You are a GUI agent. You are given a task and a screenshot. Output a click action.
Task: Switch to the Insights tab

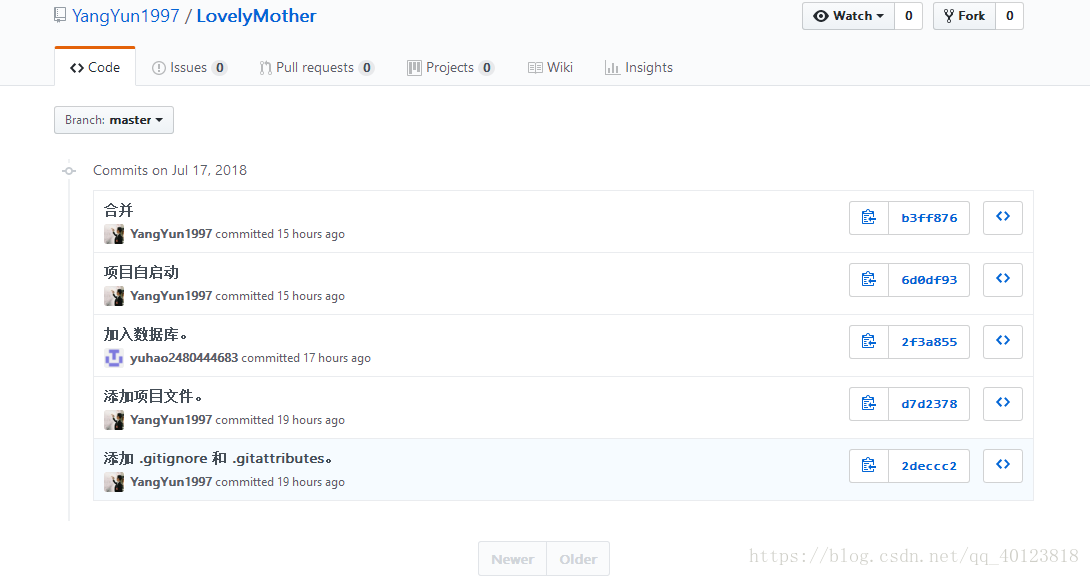click(x=639, y=67)
